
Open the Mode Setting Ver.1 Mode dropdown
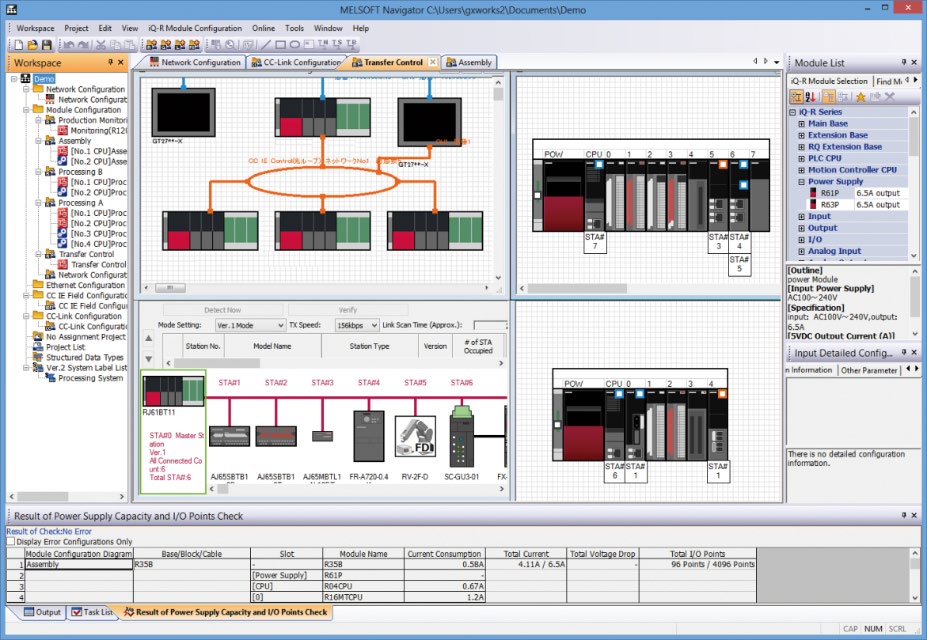coord(250,325)
